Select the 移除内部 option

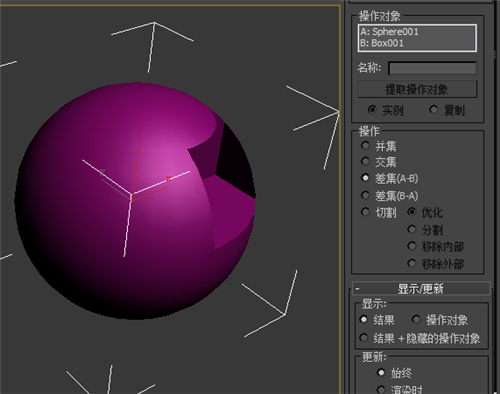click(412, 246)
